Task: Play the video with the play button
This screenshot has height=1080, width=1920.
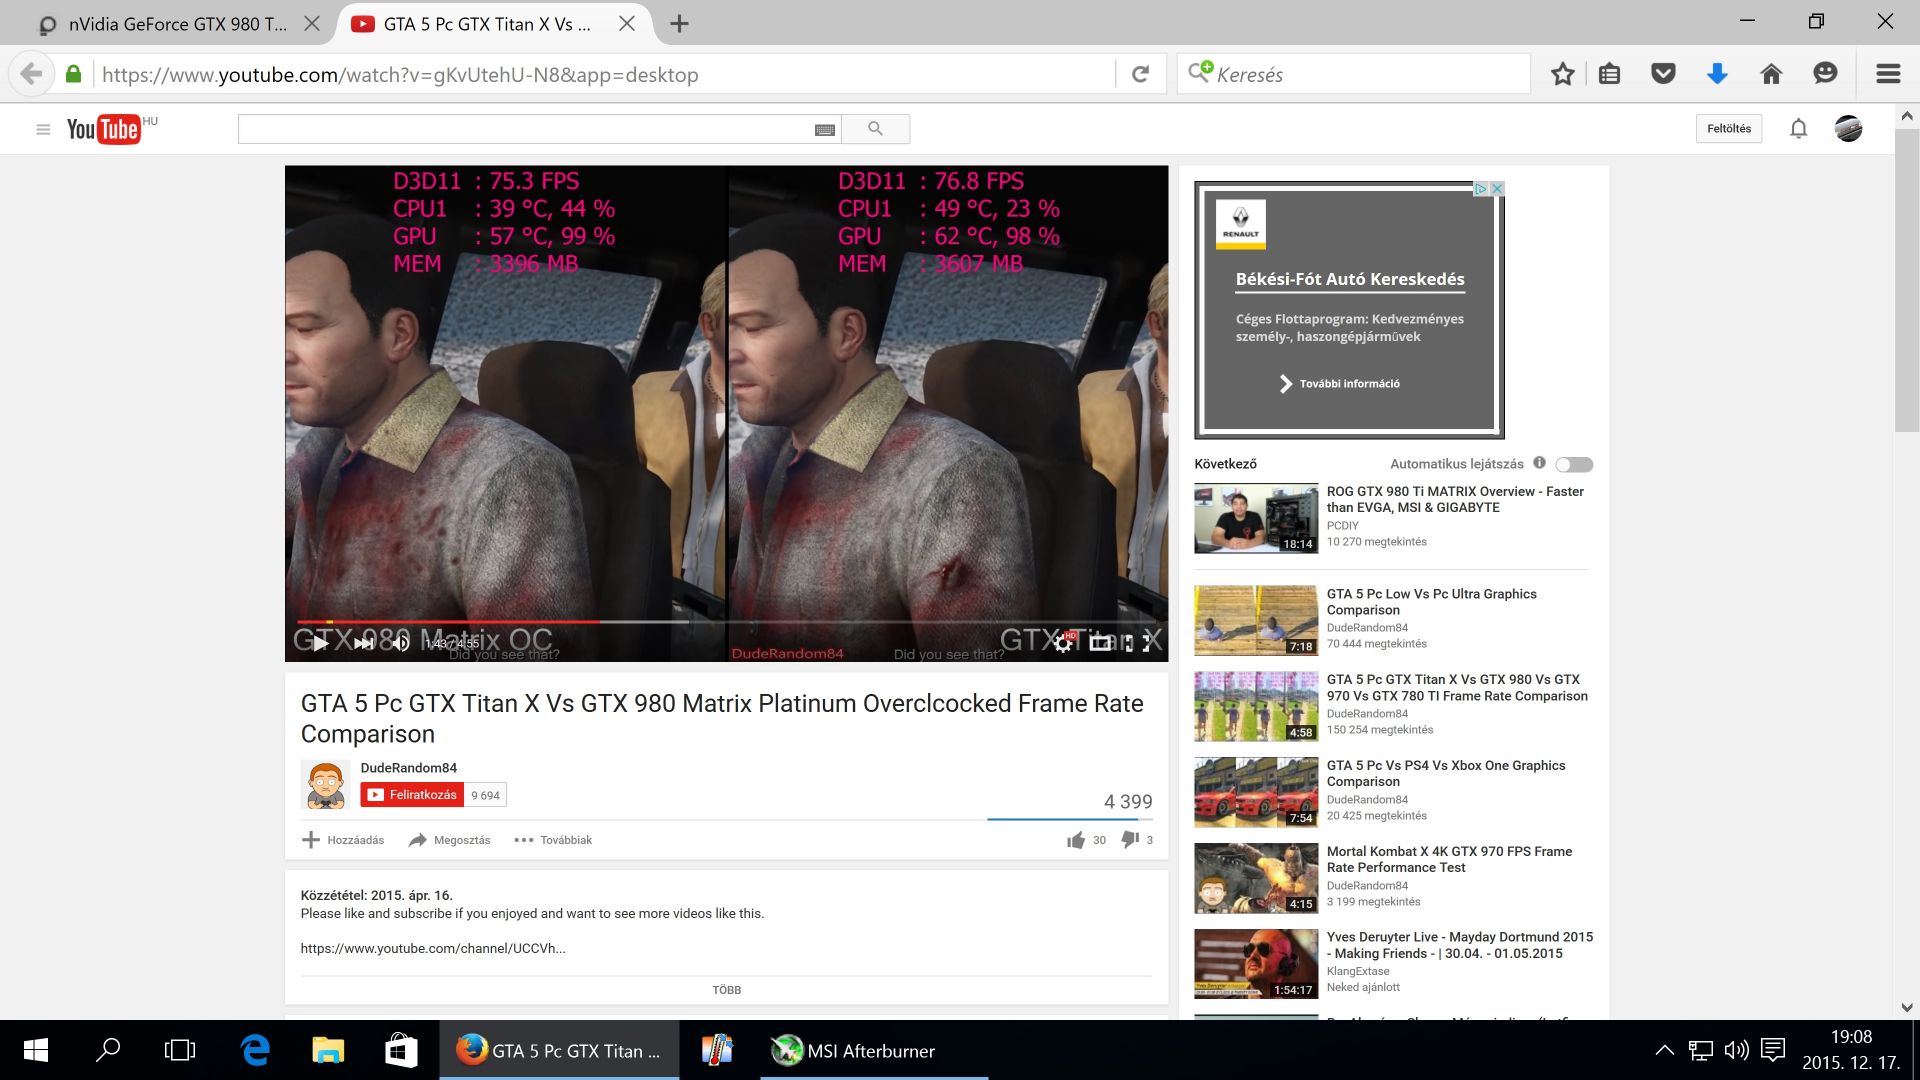Action: 320,643
